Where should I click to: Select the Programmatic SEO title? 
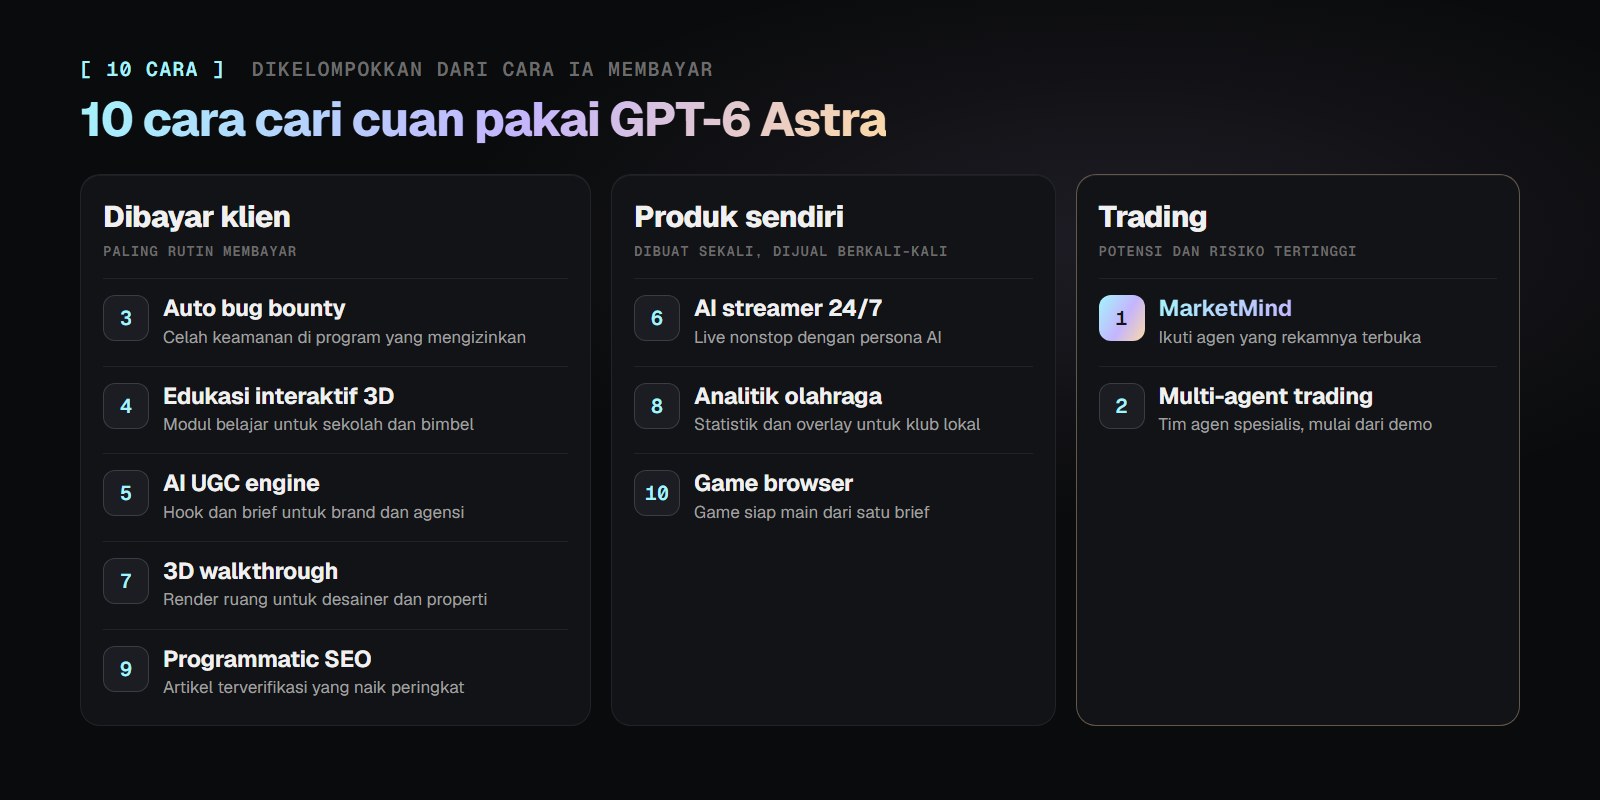[267, 659]
